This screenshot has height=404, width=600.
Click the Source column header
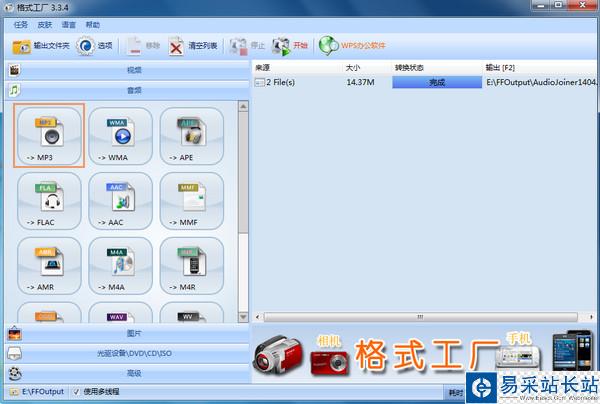[x=297, y=68]
